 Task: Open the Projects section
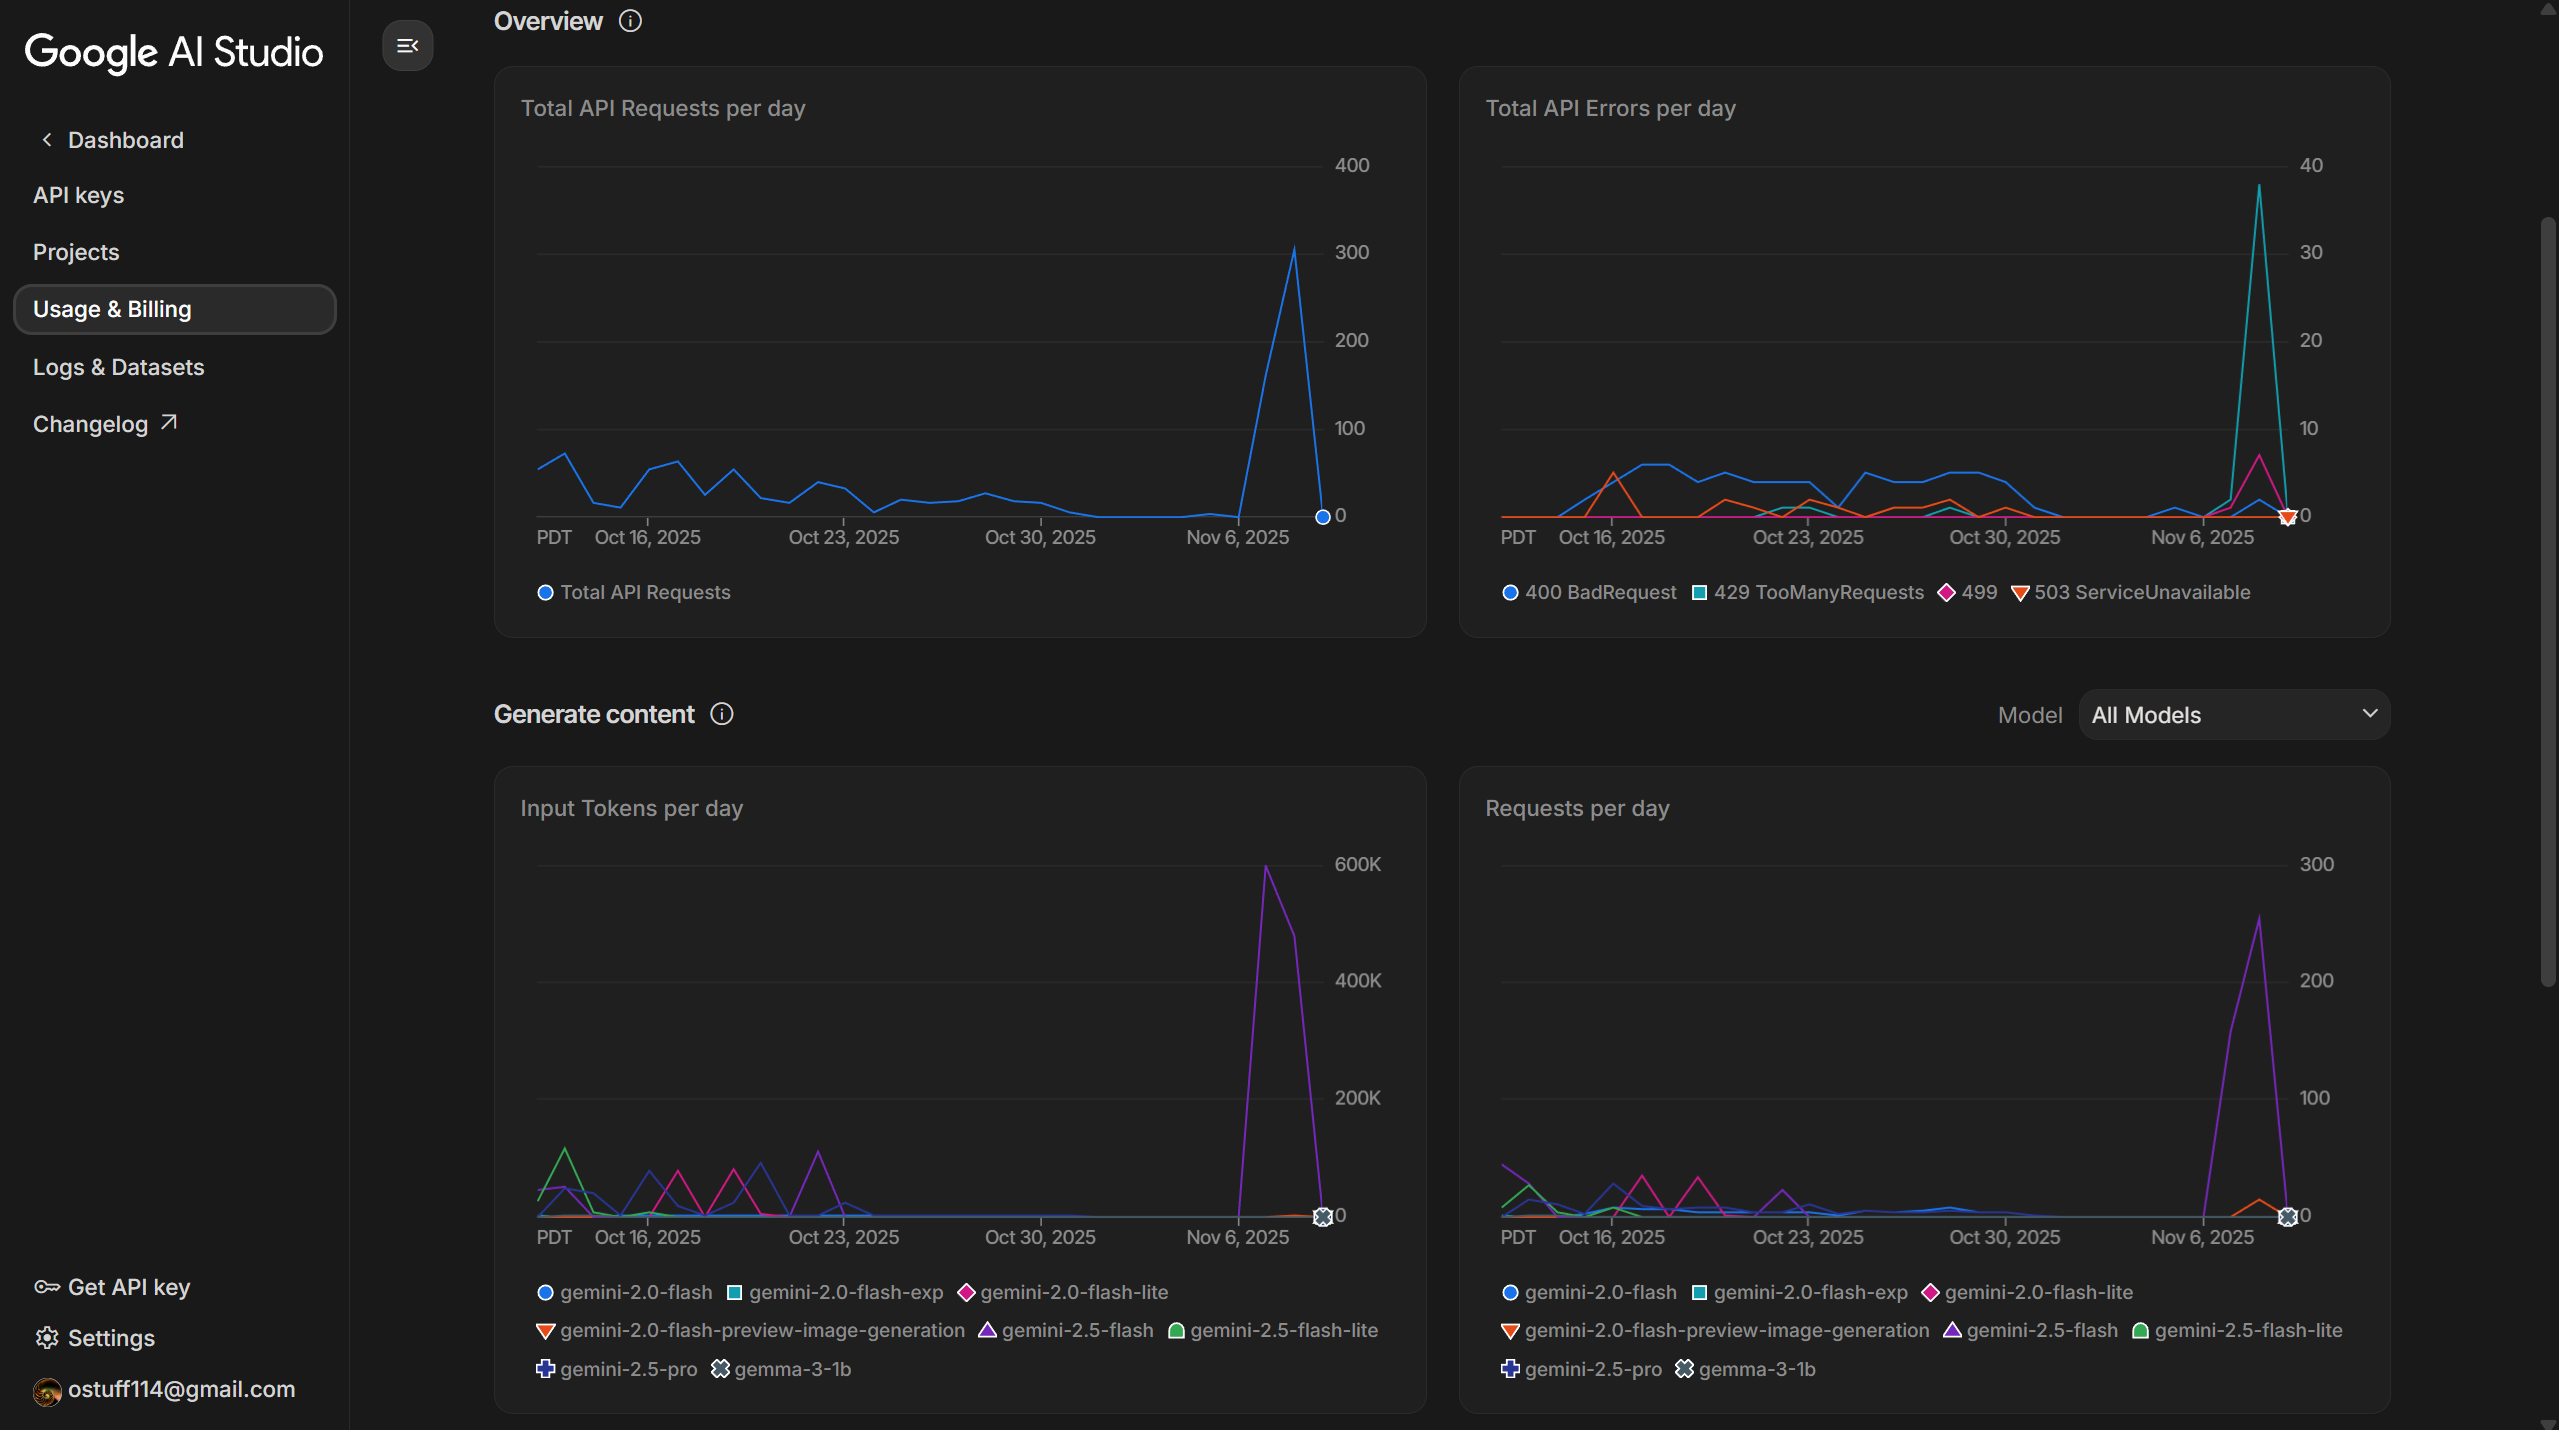76,252
